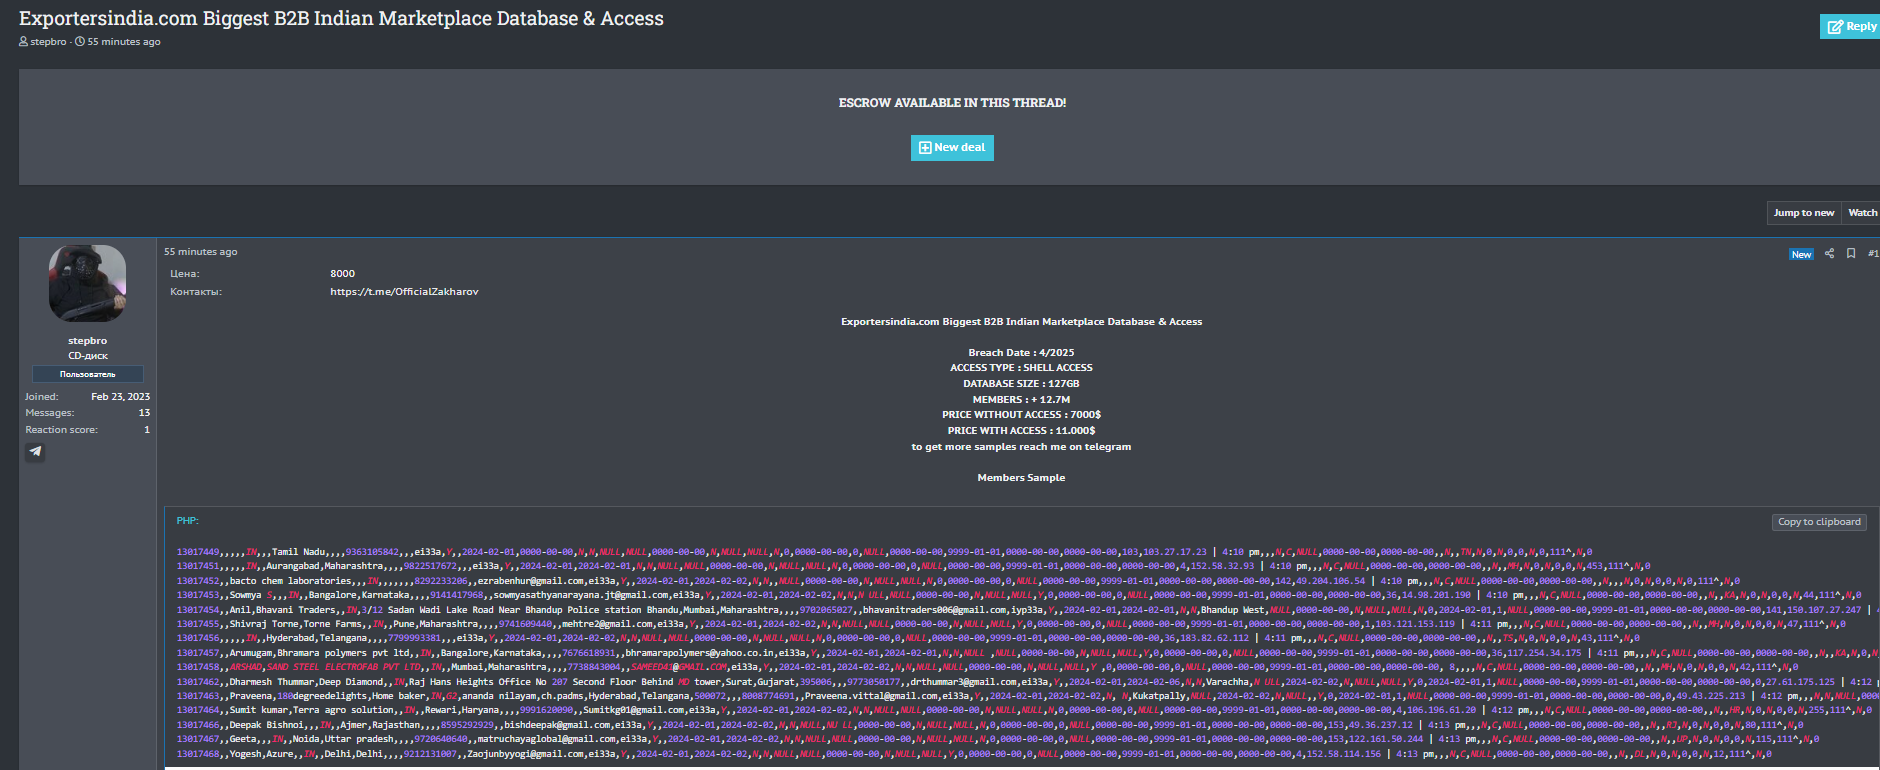Click the Reaction score value
1880x770 pixels.
coord(146,430)
